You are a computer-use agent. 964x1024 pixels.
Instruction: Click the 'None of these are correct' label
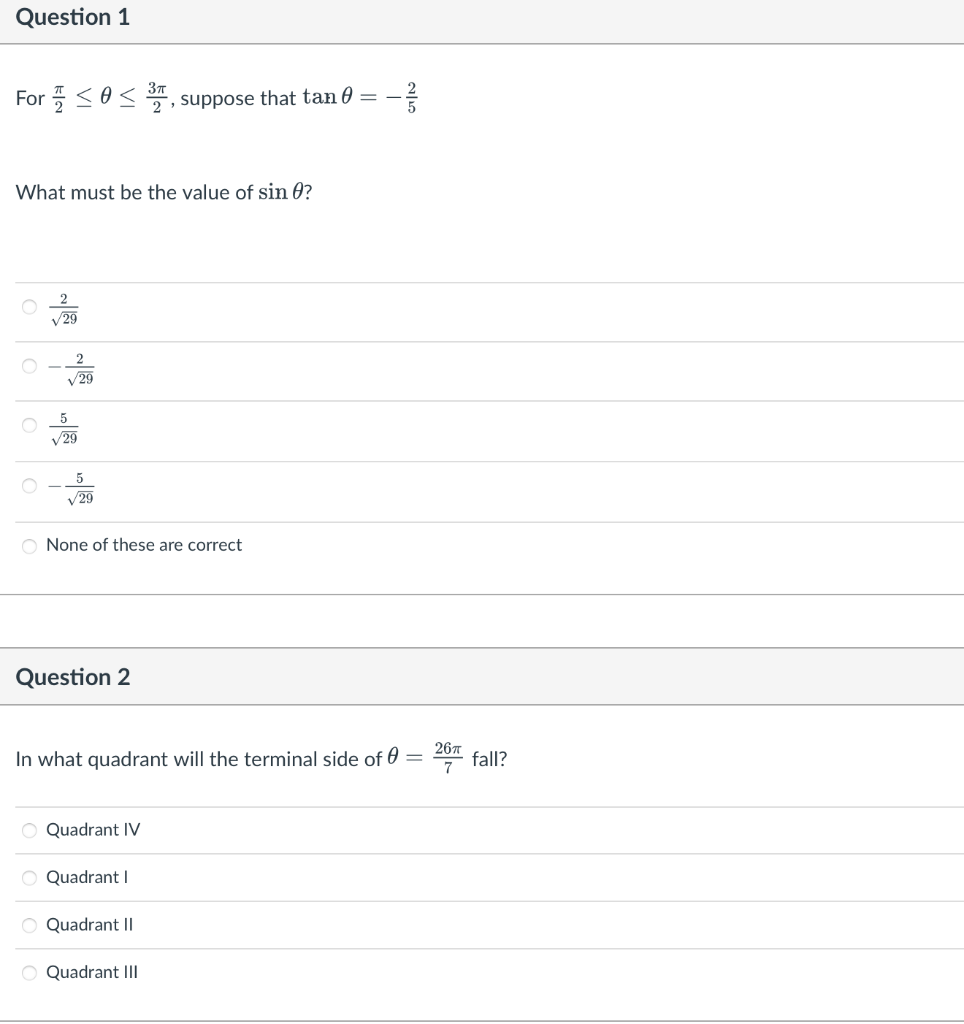click(144, 545)
